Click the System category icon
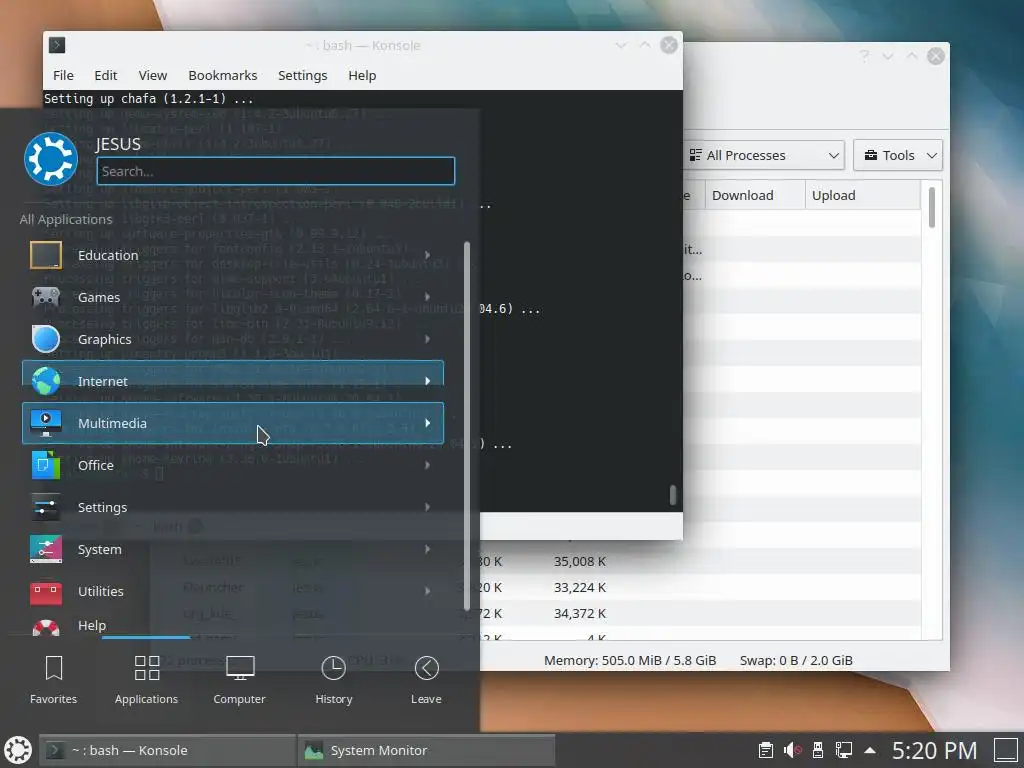Screen dimensions: 1024x768 click(46, 549)
